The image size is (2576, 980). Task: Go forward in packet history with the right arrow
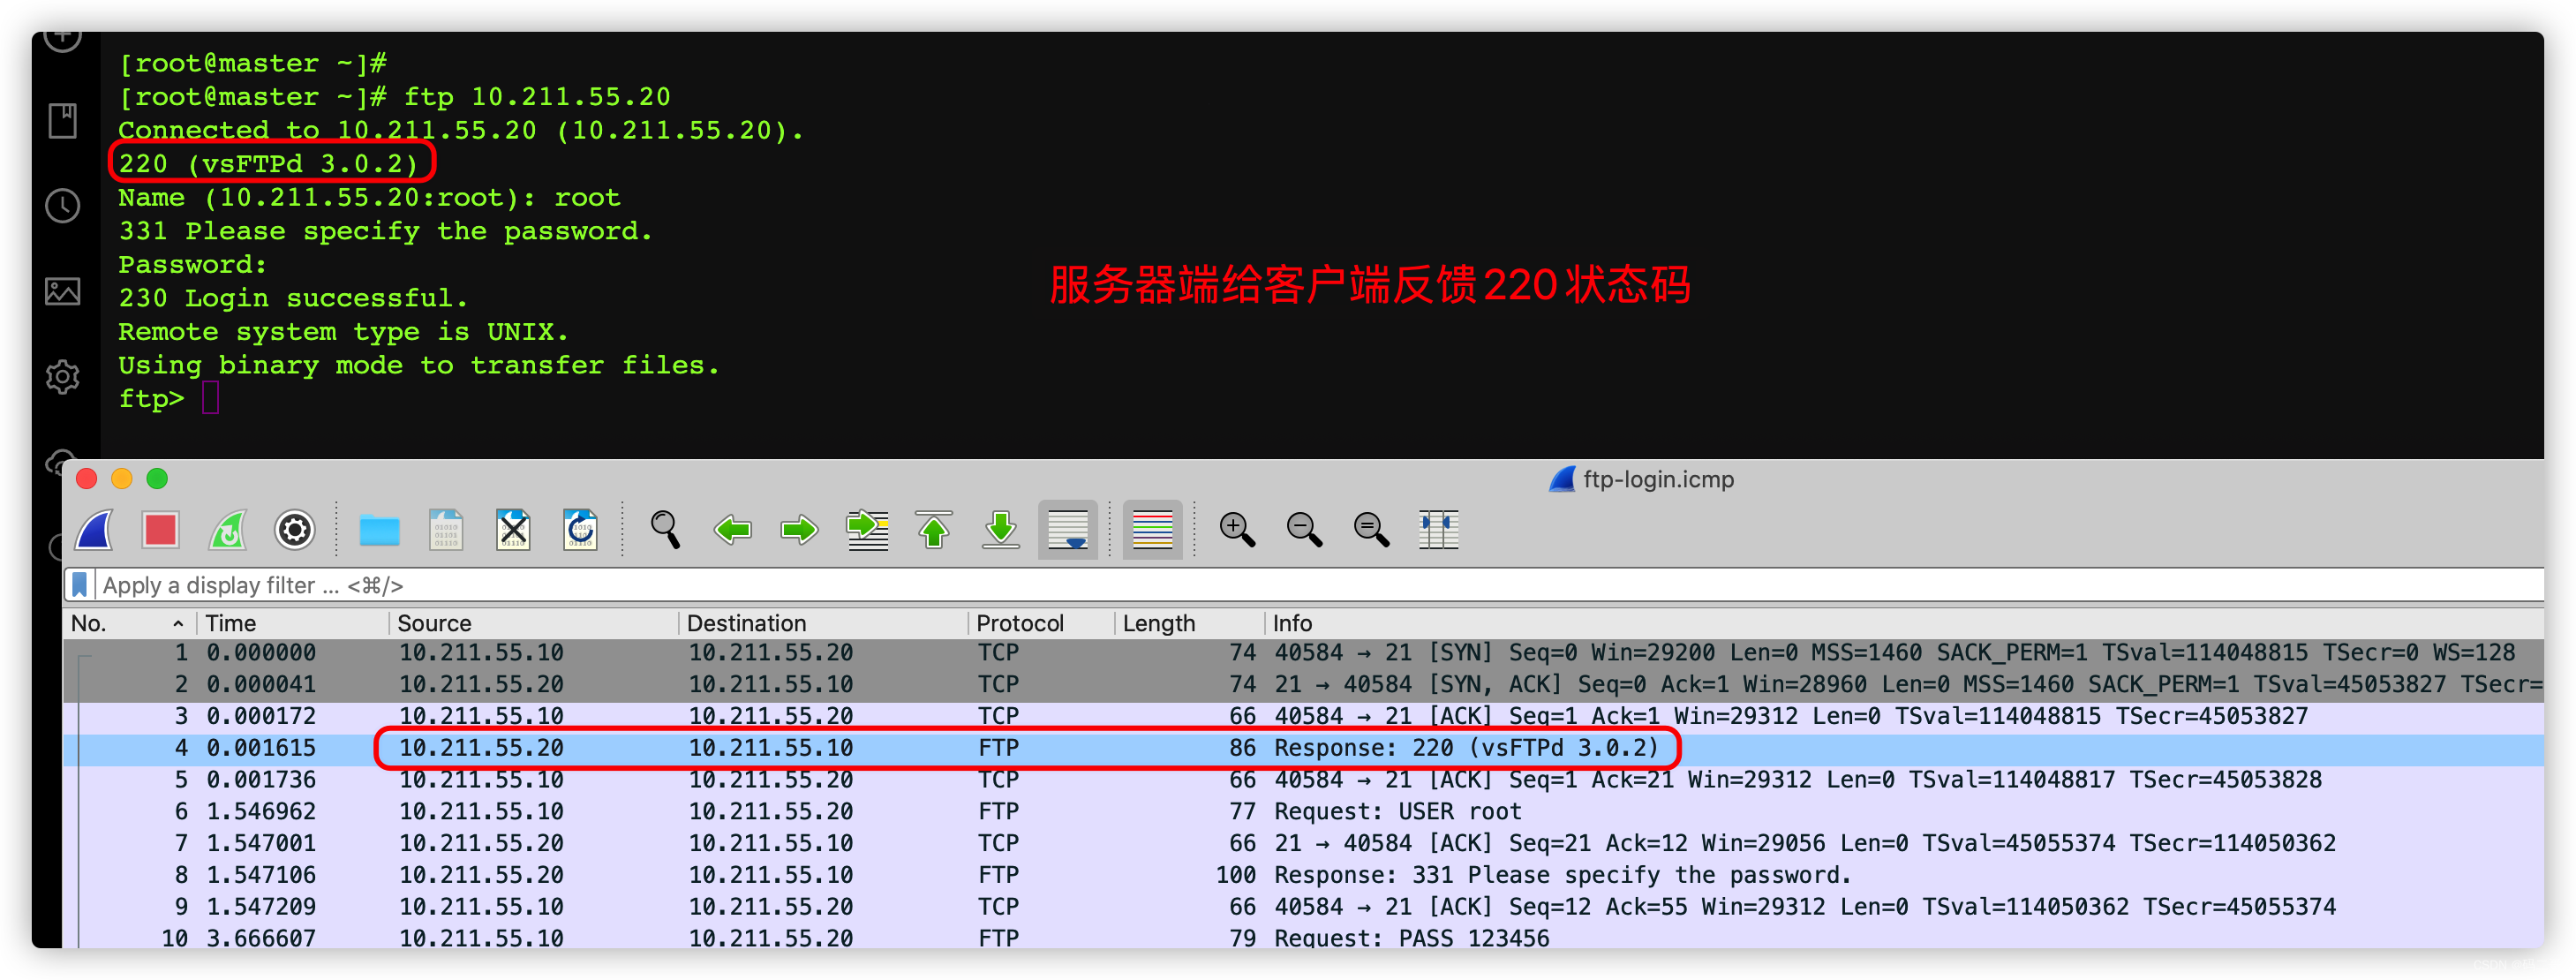(x=799, y=530)
